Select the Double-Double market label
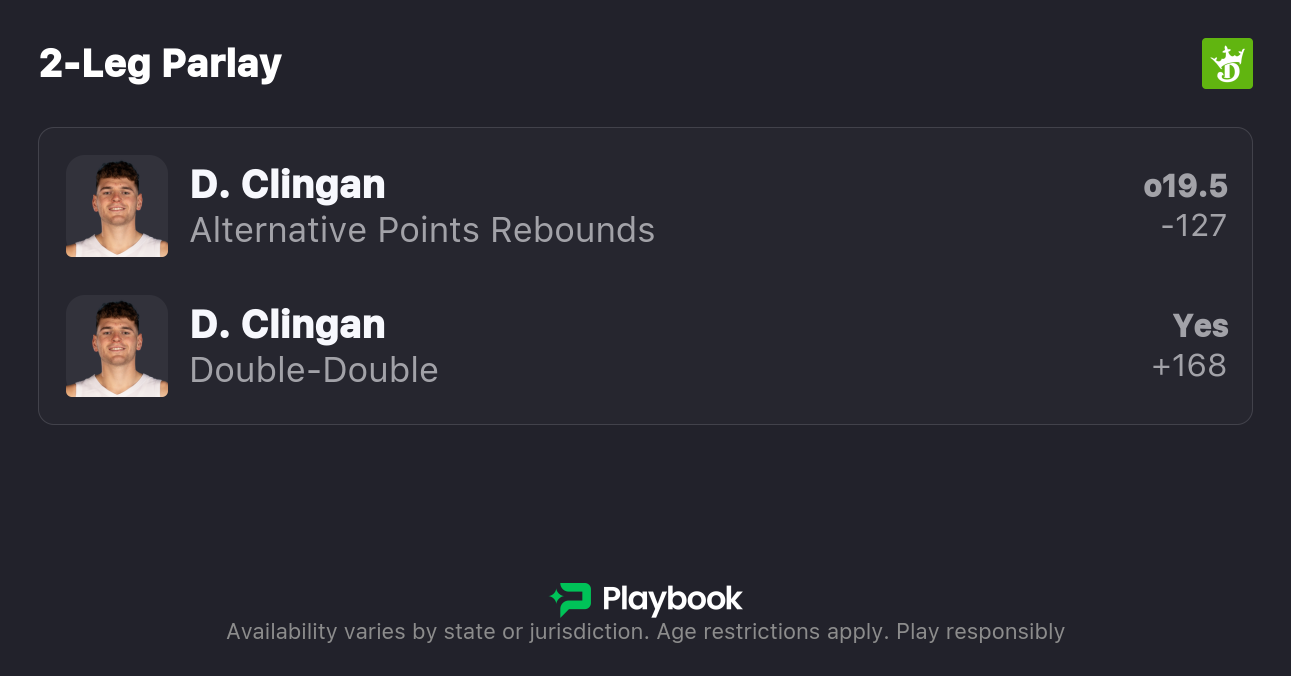 tap(314, 370)
